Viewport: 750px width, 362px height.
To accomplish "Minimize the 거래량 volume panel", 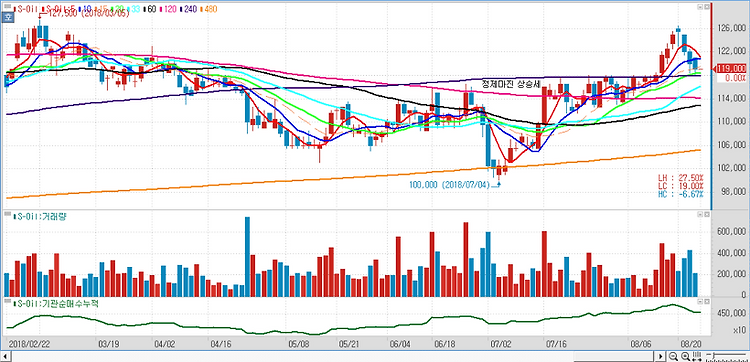I will (699, 214).
